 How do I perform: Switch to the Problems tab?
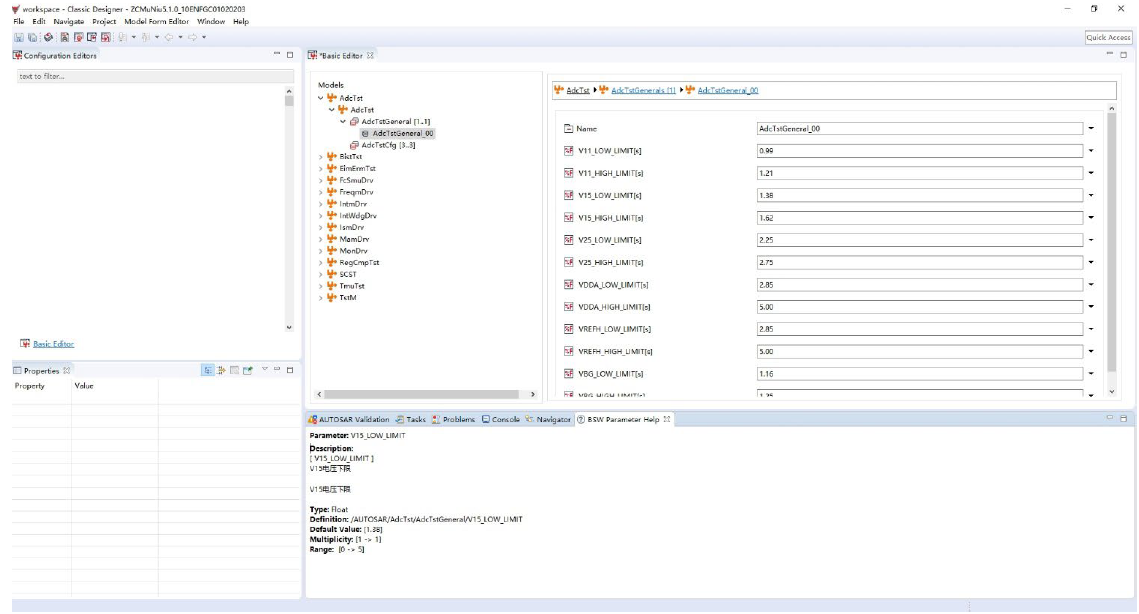click(453, 419)
